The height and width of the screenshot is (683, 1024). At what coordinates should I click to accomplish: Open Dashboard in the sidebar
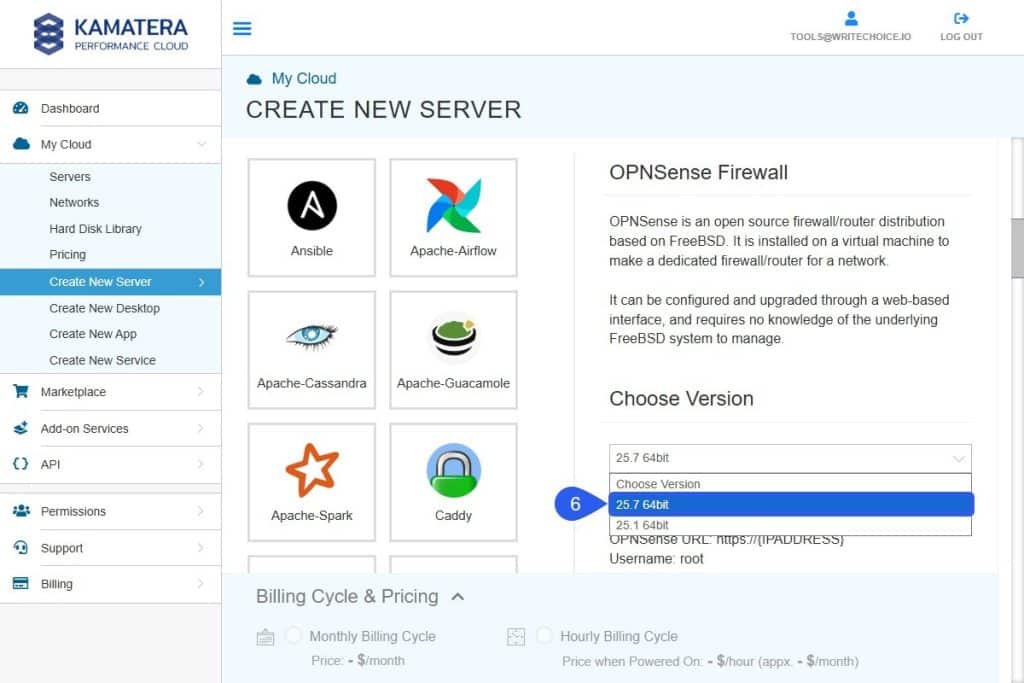tap(70, 108)
